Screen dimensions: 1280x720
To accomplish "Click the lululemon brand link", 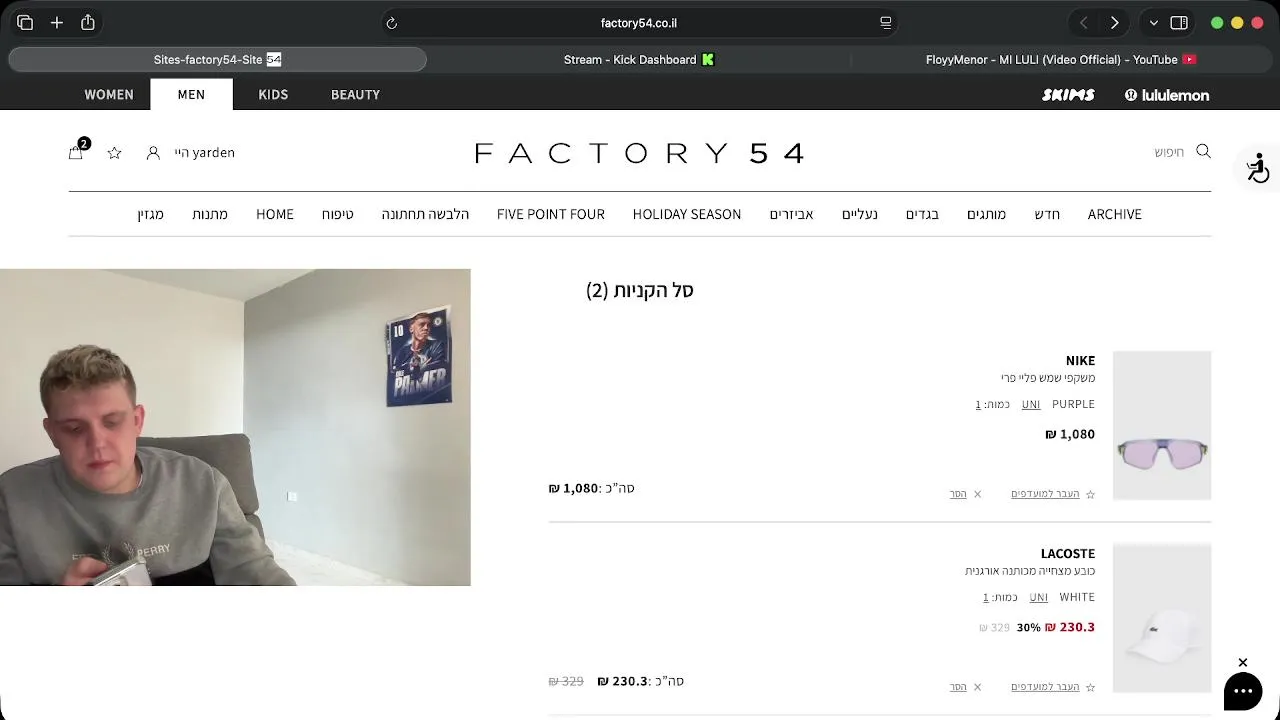I will click(1167, 95).
